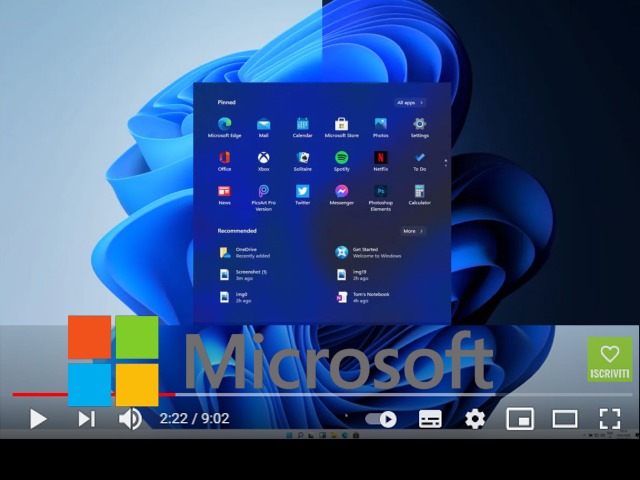The width and height of the screenshot is (640, 480).
Task: Toggle the autoplay switch
Action: point(381,419)
